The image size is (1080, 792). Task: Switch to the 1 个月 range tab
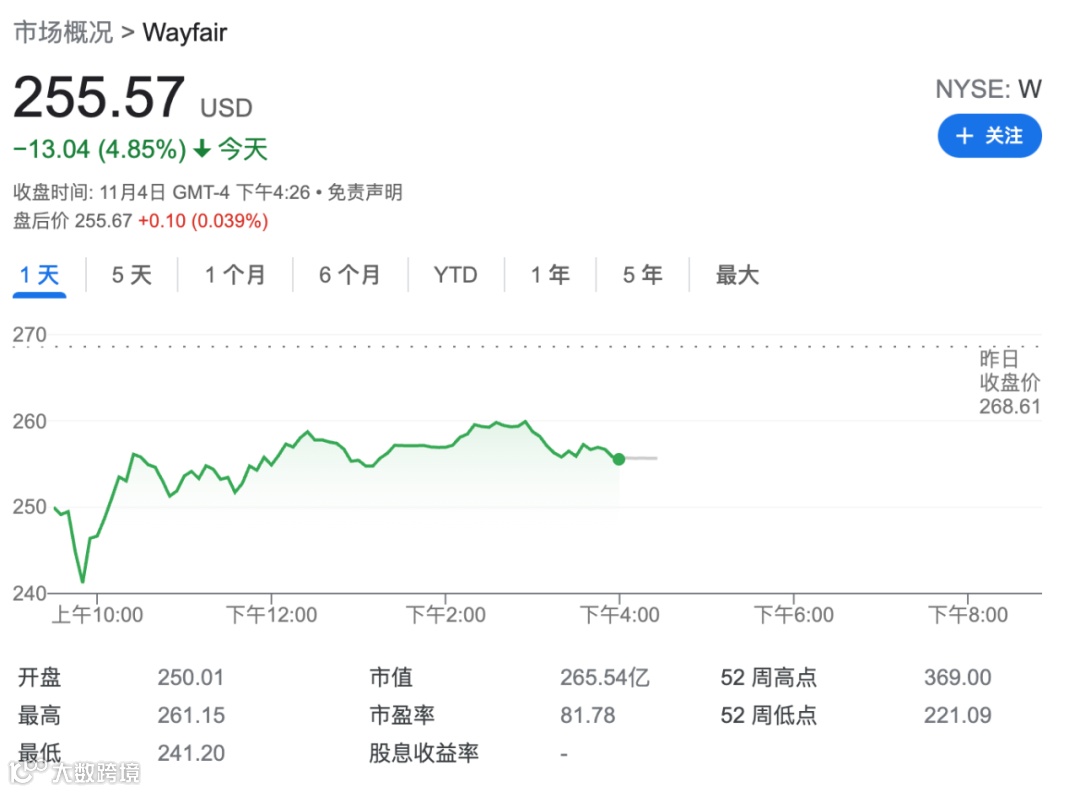[x=235, y=275]
